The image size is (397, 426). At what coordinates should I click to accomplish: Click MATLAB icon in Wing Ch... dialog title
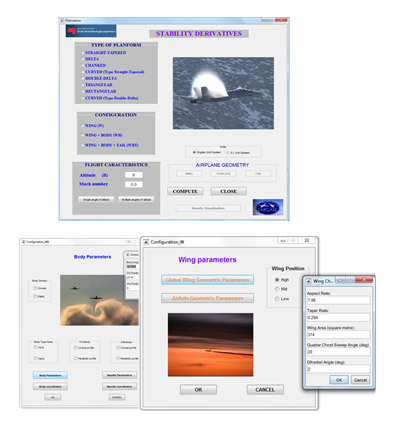click(309, 281)
